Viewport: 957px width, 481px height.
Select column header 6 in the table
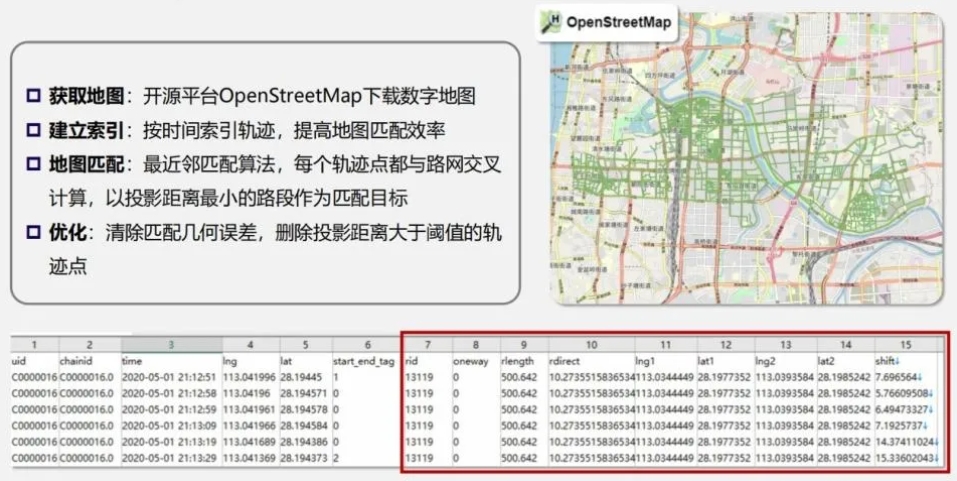point(367,345)
